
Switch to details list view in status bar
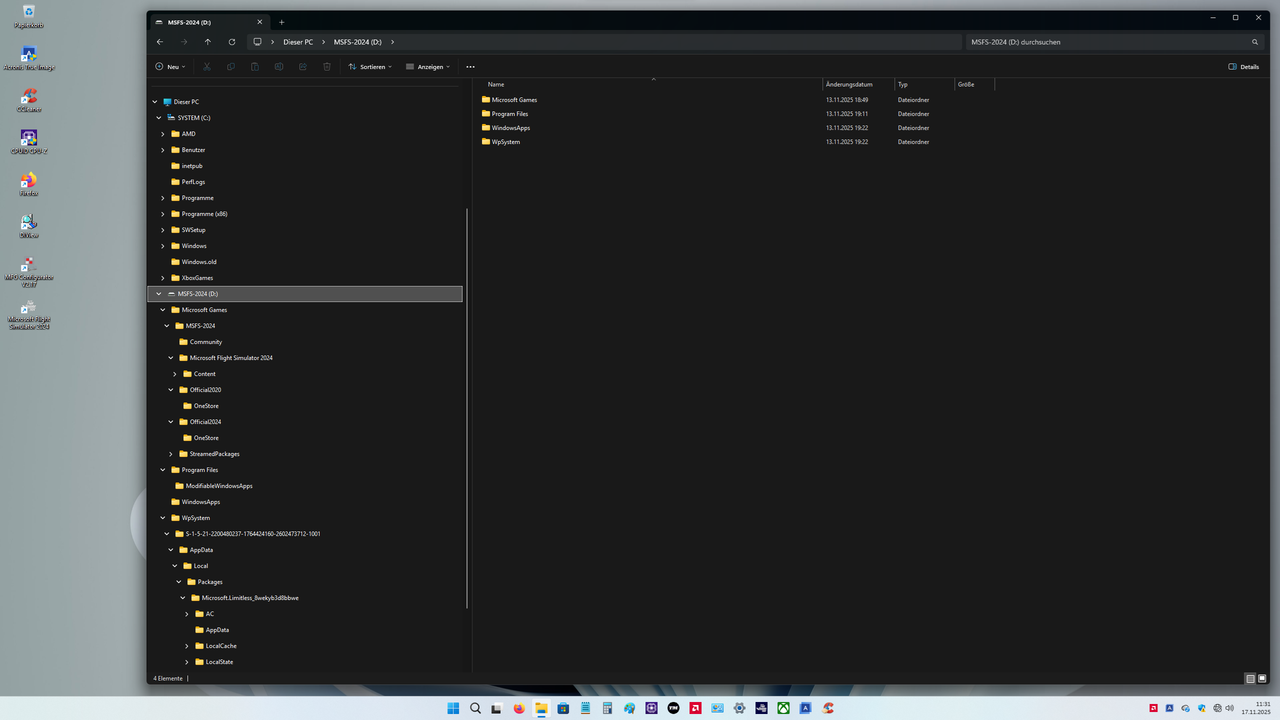[x=1250, y=678]
